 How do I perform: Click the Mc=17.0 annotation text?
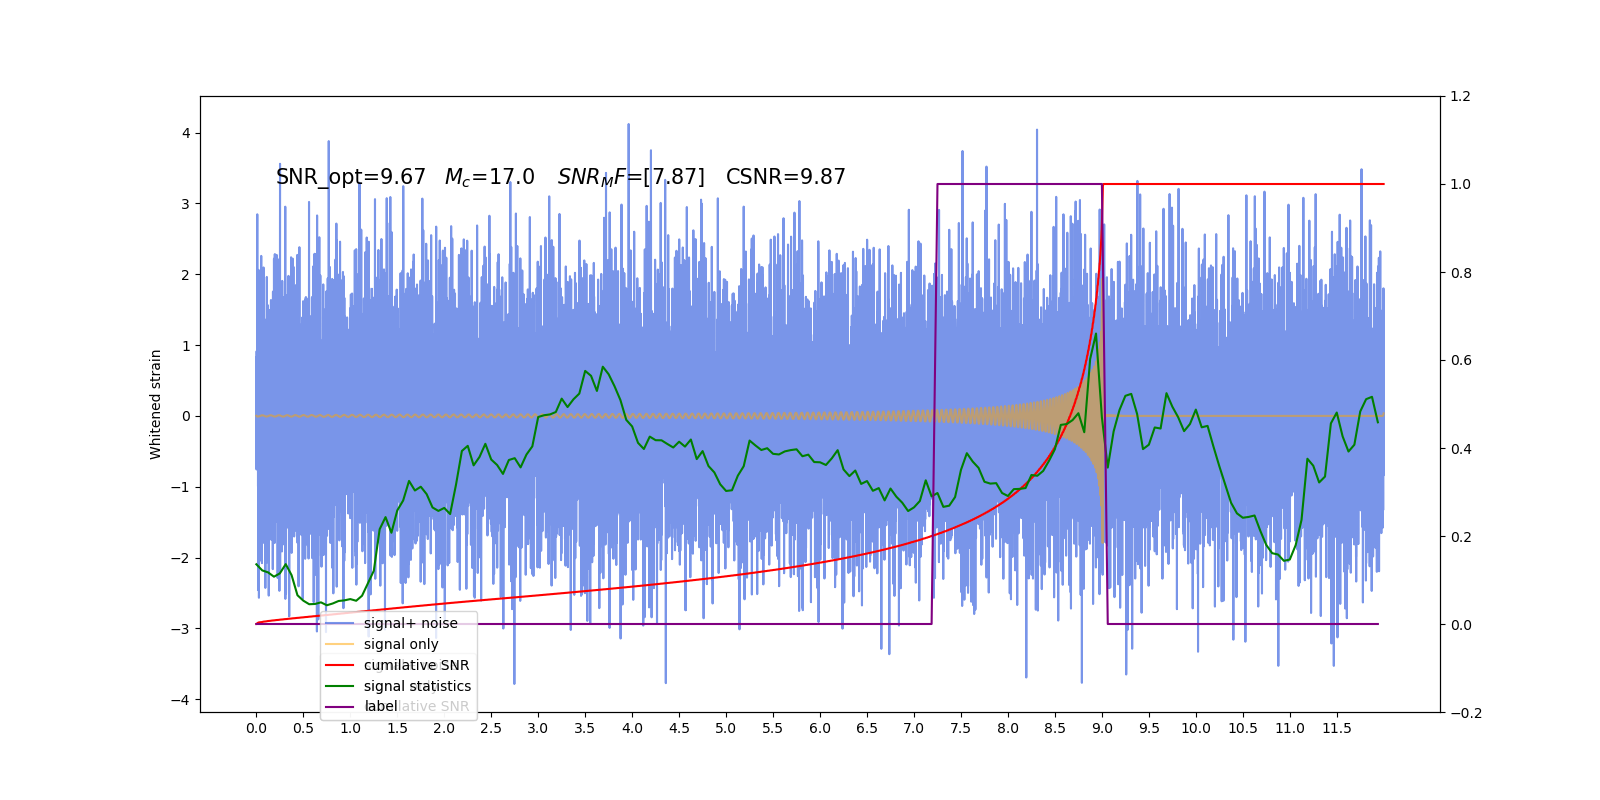tap(490, 177)
